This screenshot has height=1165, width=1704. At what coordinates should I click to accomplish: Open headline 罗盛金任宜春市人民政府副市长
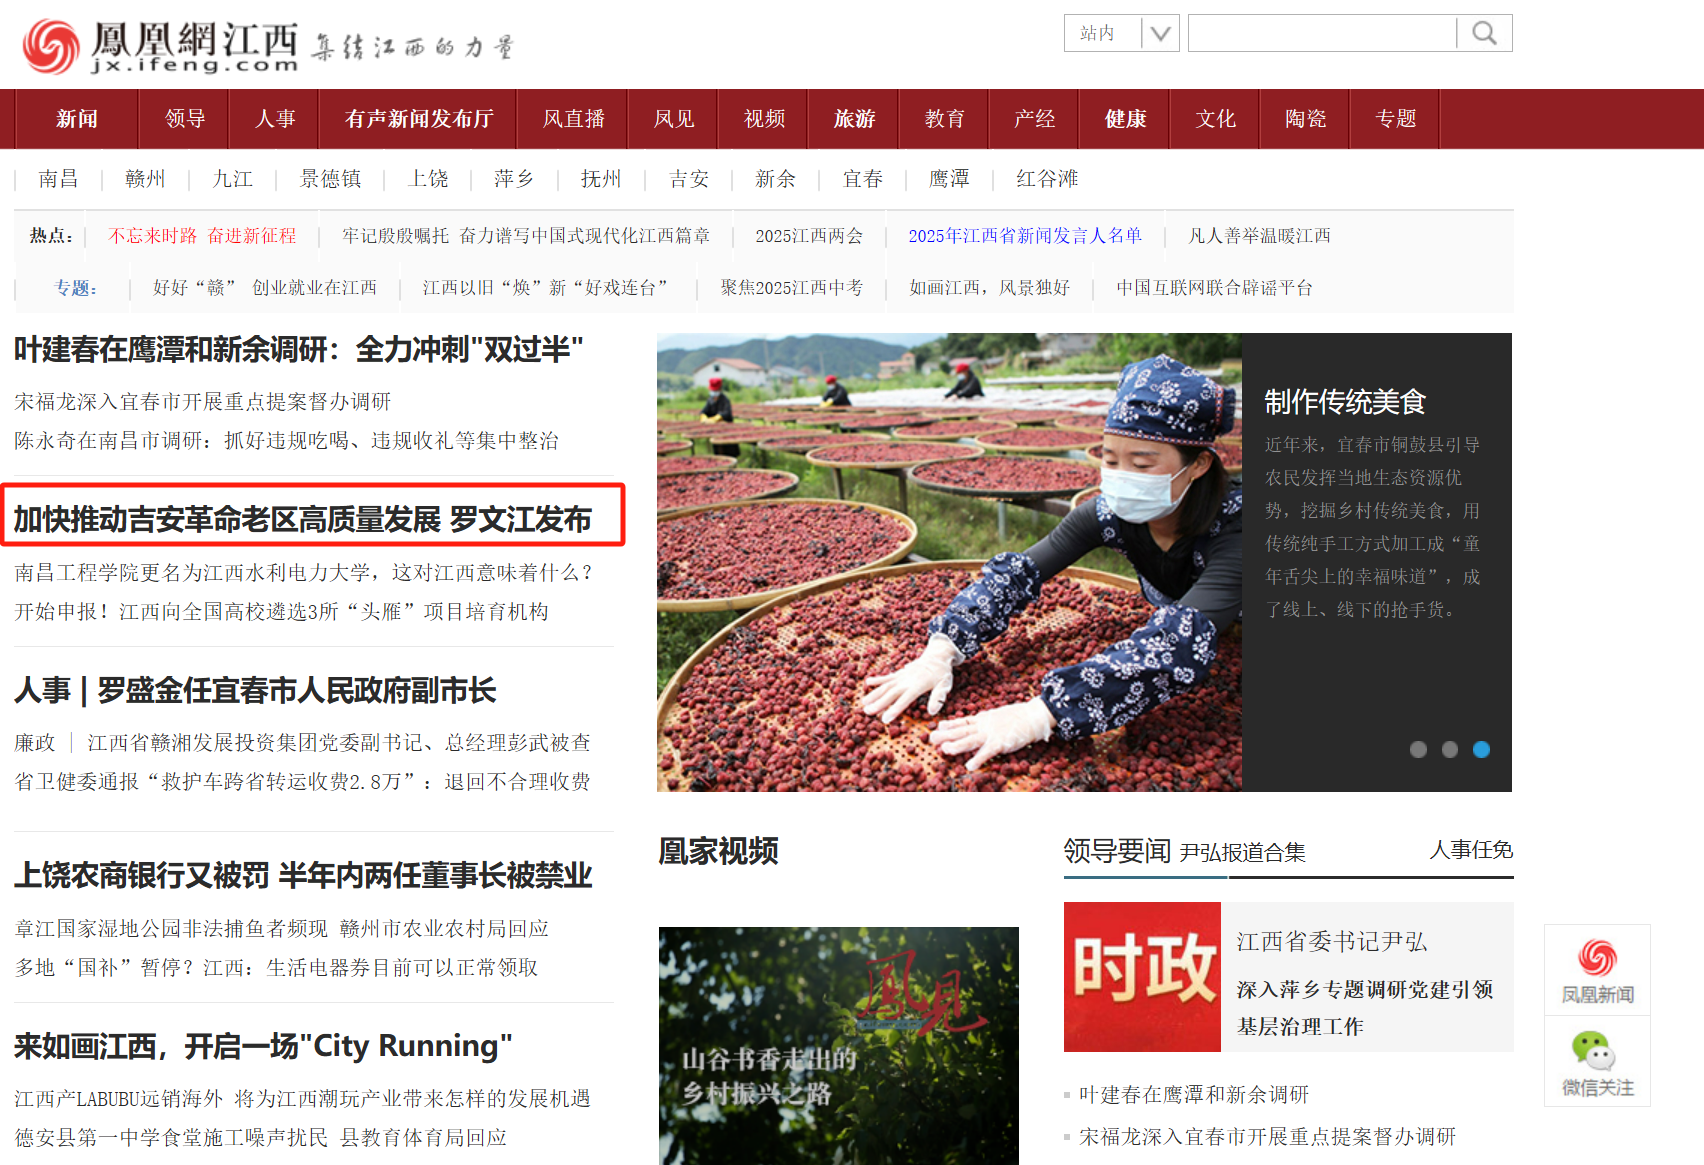[x=255, y=690]
